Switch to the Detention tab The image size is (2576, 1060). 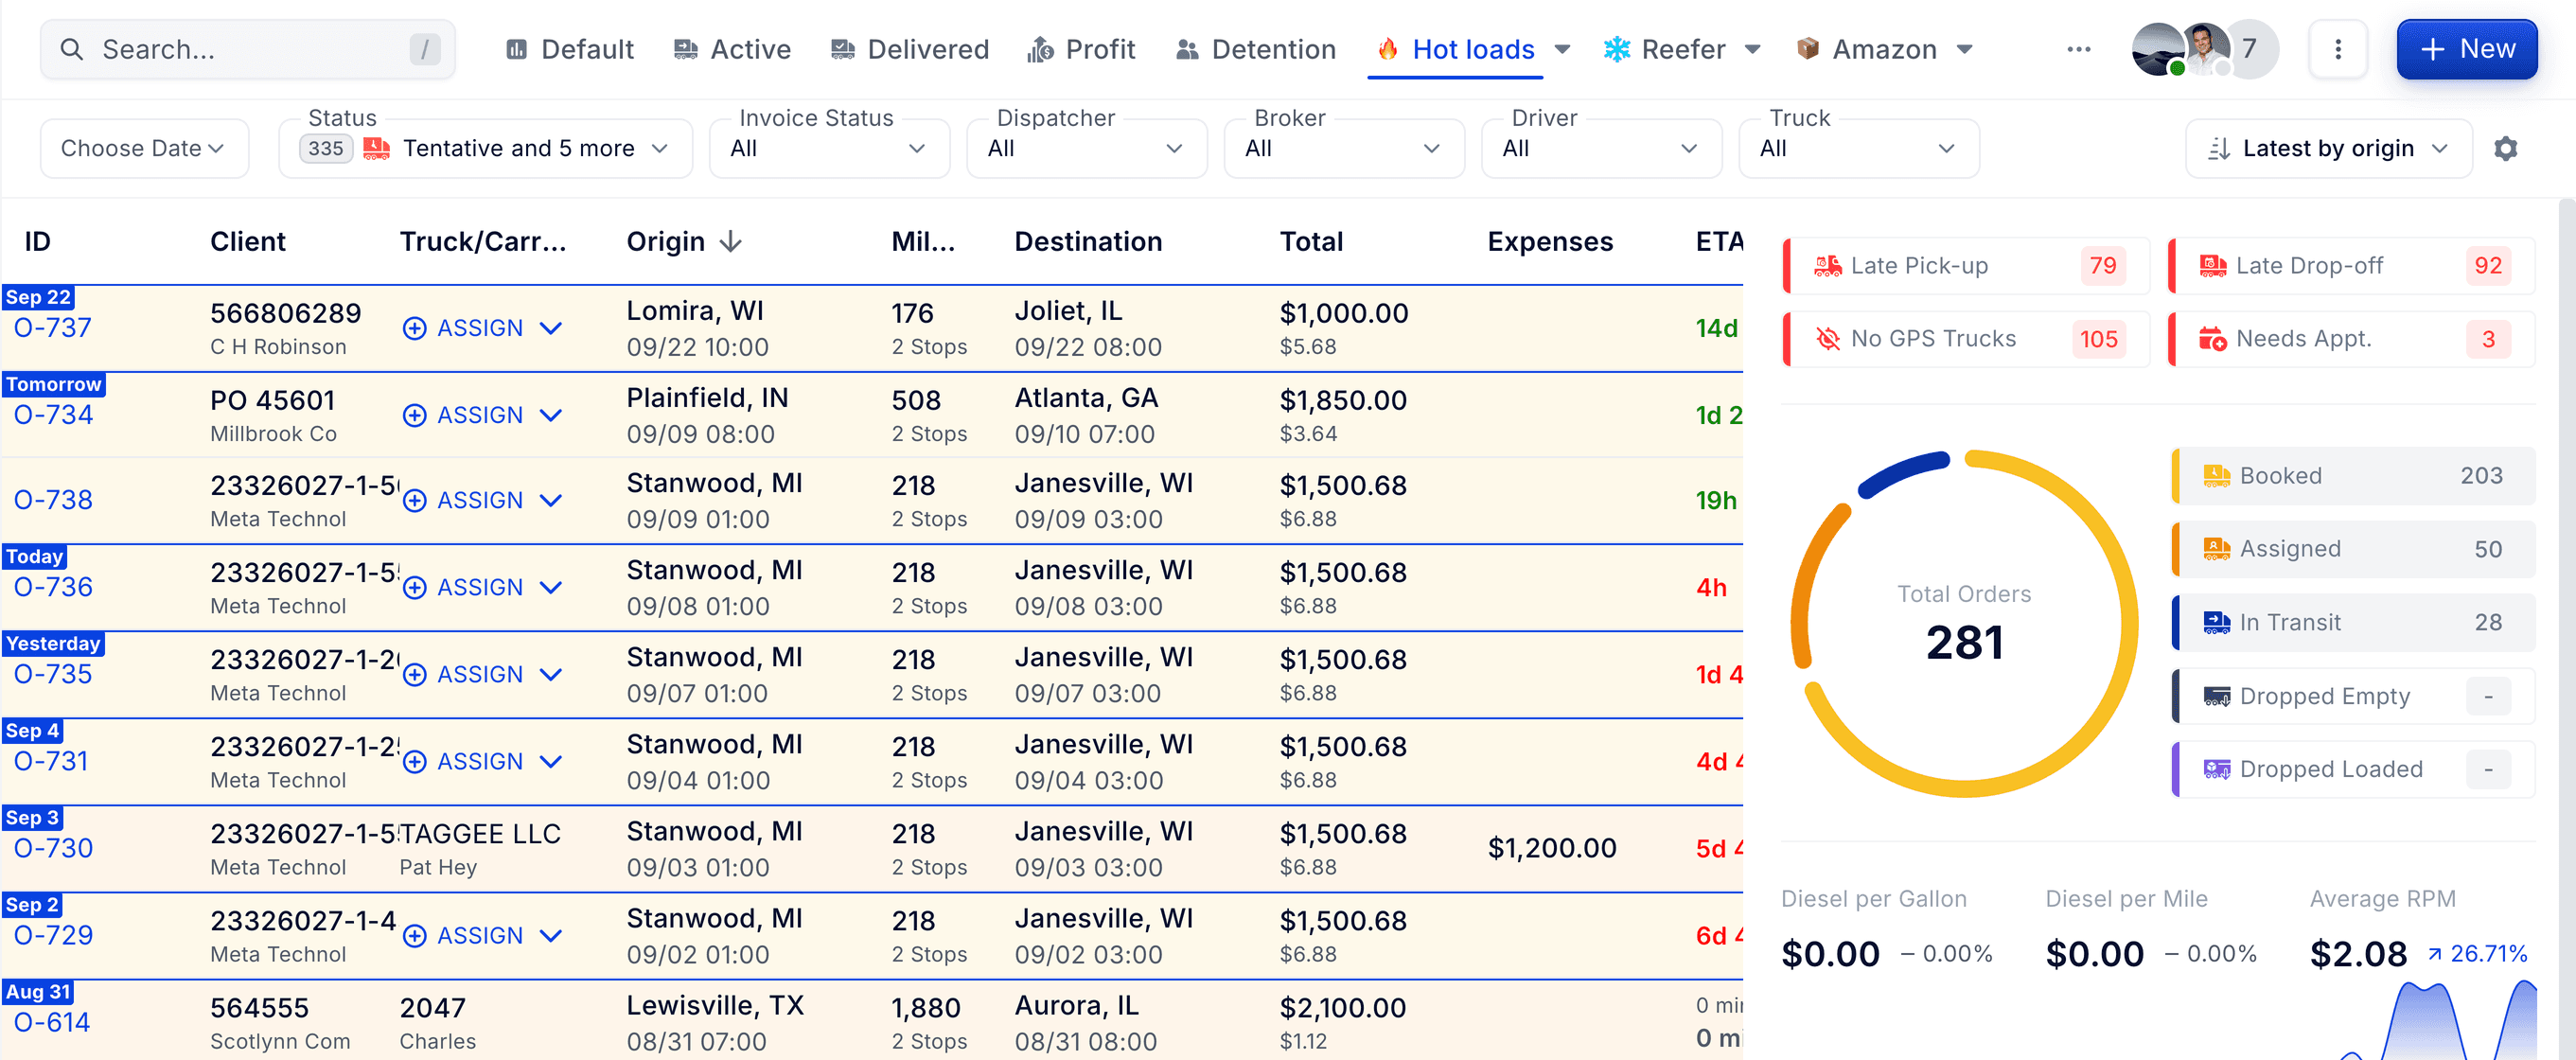pyautogui.click(x=1255, y=49)
